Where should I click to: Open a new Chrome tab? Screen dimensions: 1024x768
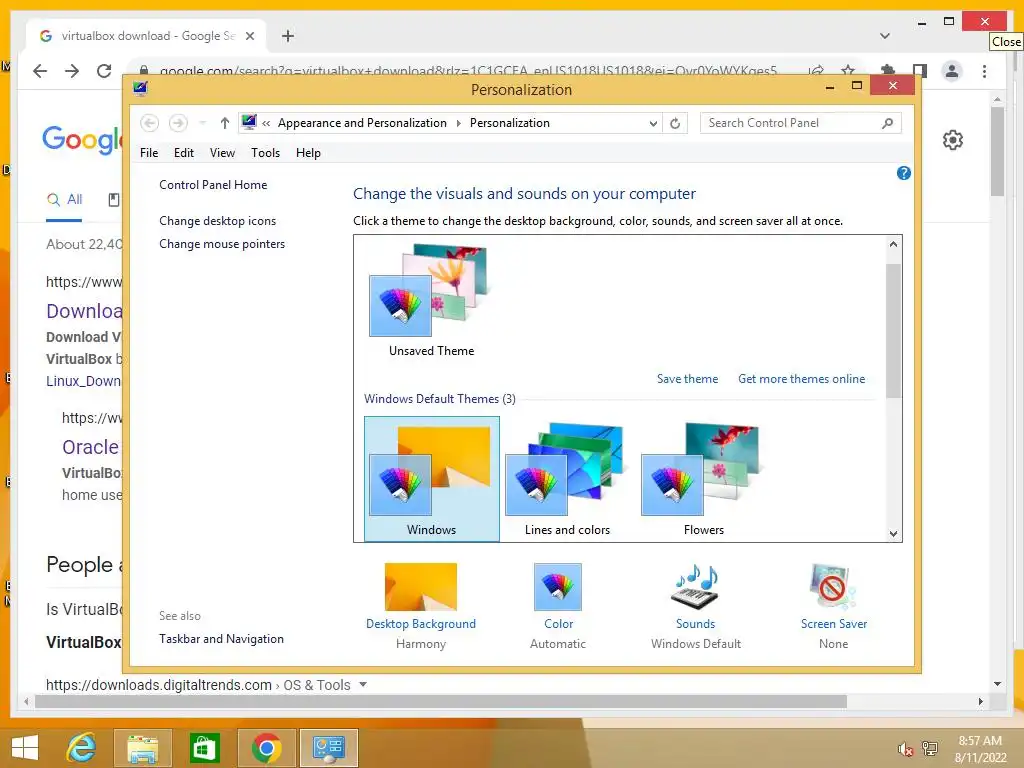coord(288,36)
